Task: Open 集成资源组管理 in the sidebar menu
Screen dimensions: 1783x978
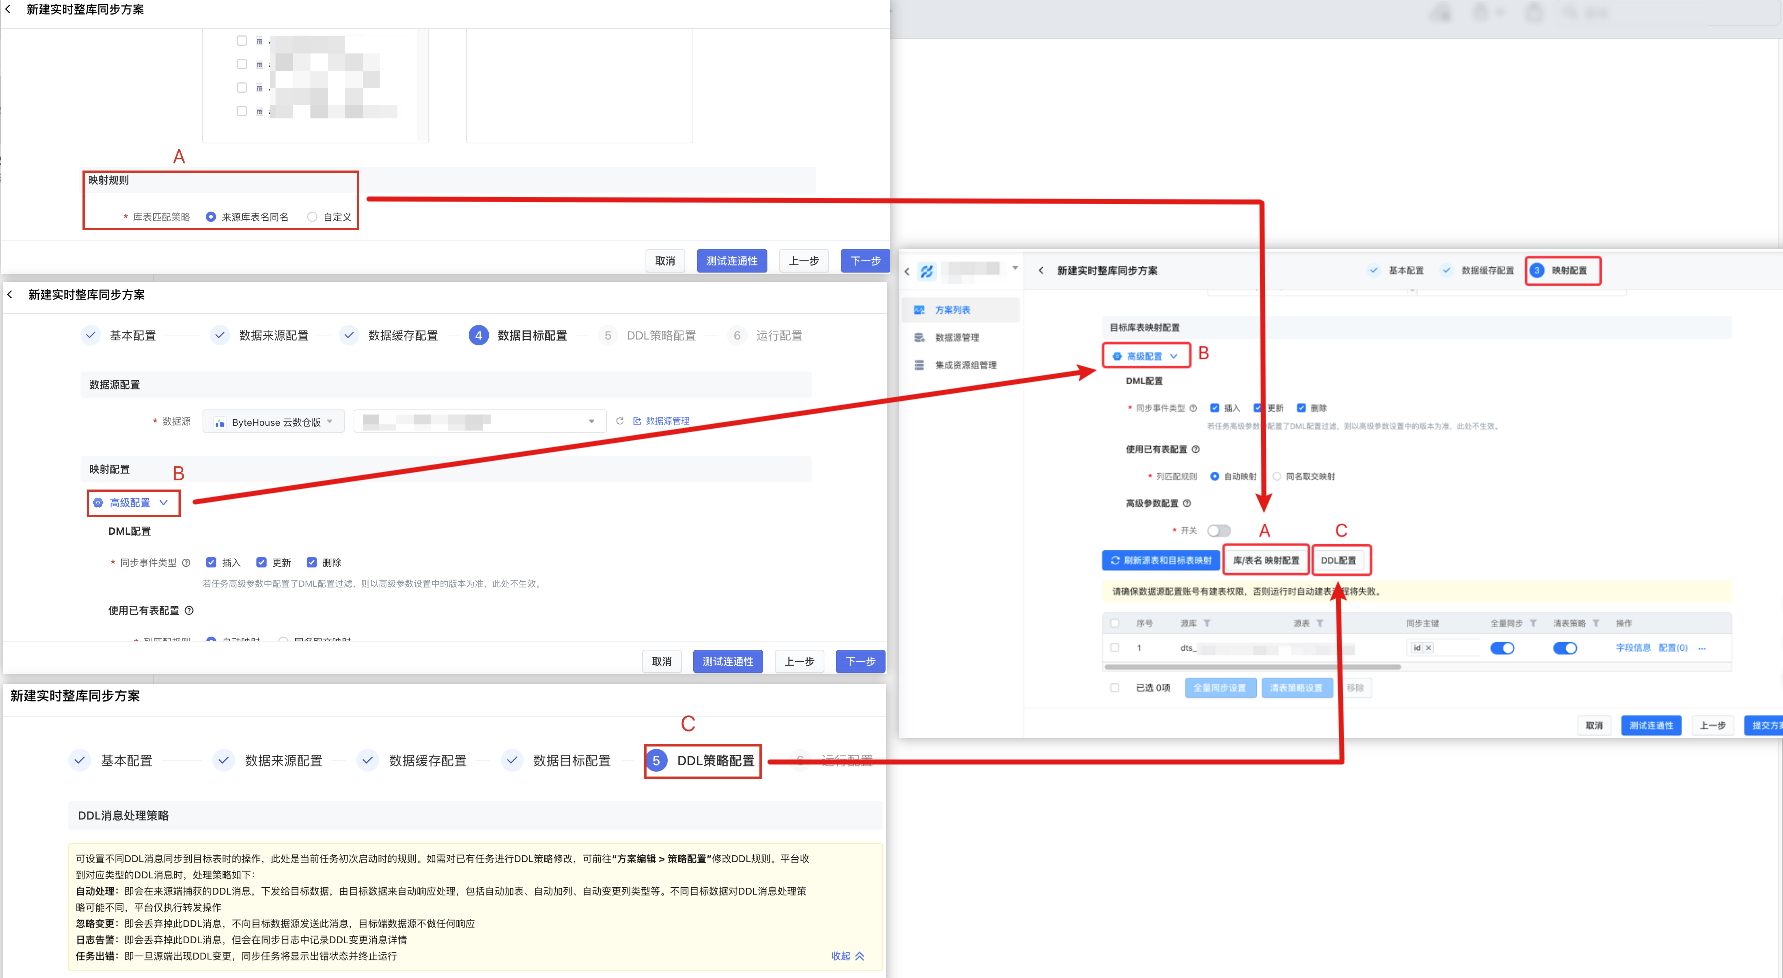Action: [966, 365]
